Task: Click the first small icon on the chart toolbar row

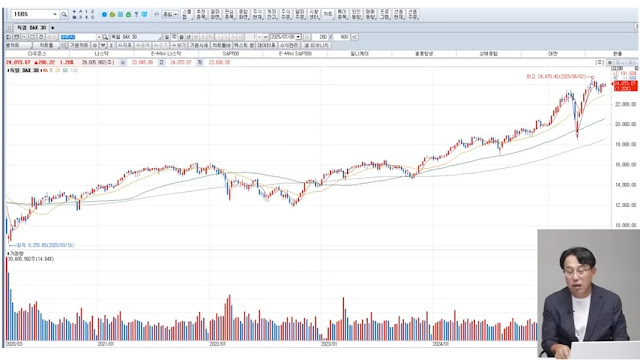Action: coord(9,37)
